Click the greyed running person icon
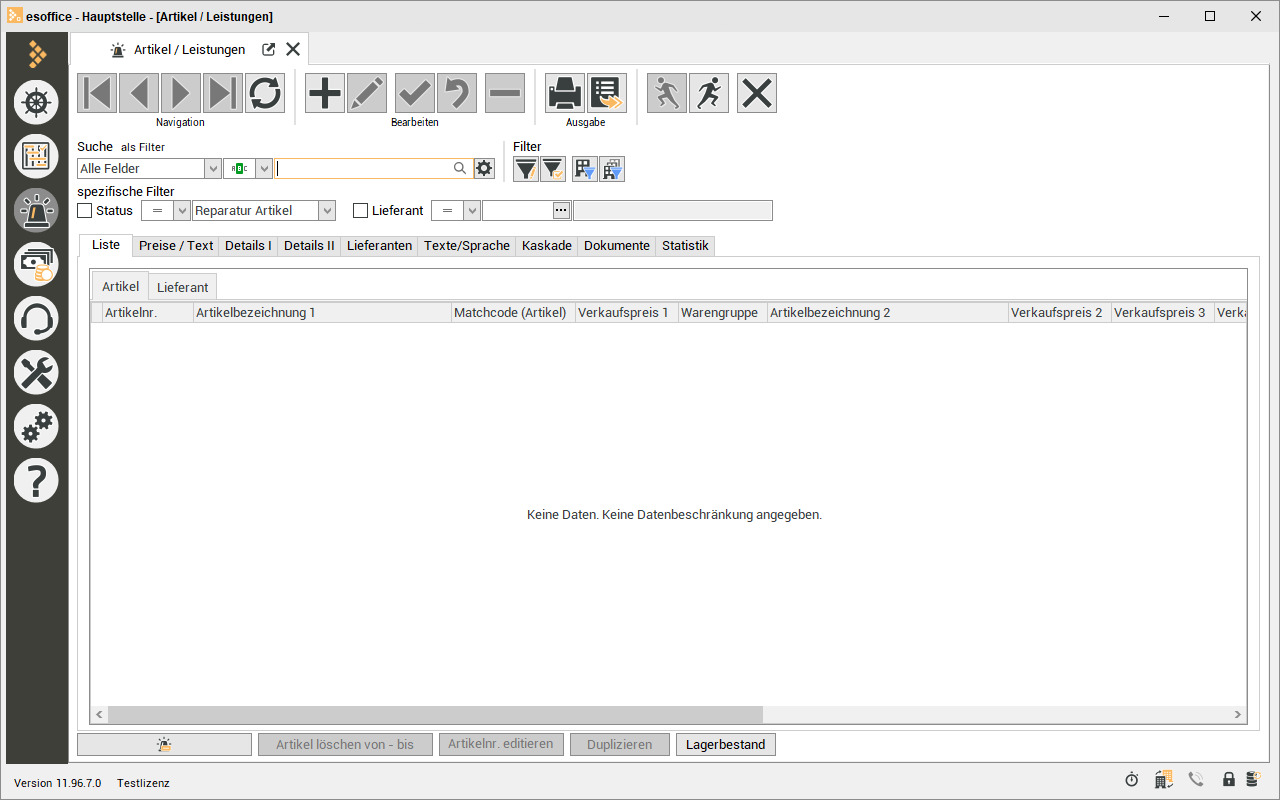Screen dimensions: 1280x800 667,93
